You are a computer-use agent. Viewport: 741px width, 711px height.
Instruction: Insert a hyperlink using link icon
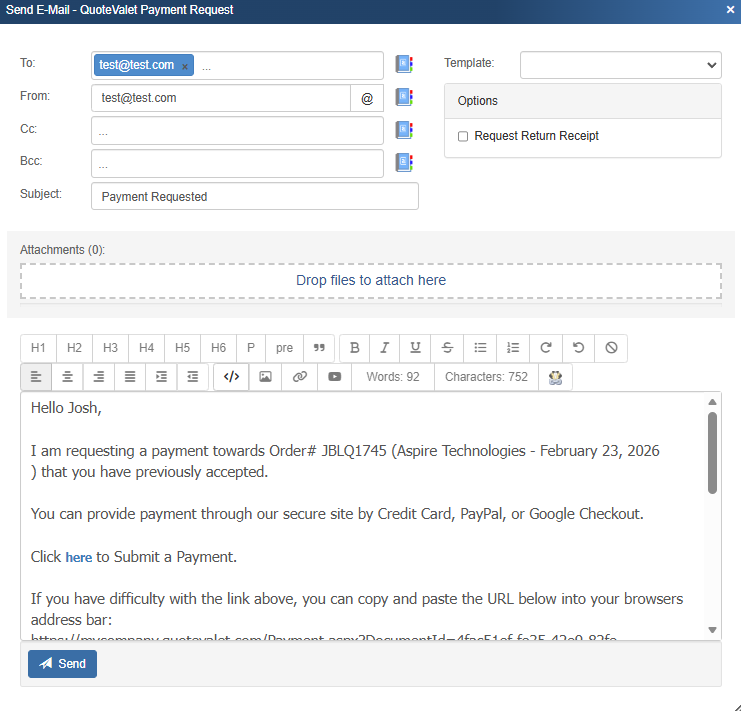pos(299,377)
